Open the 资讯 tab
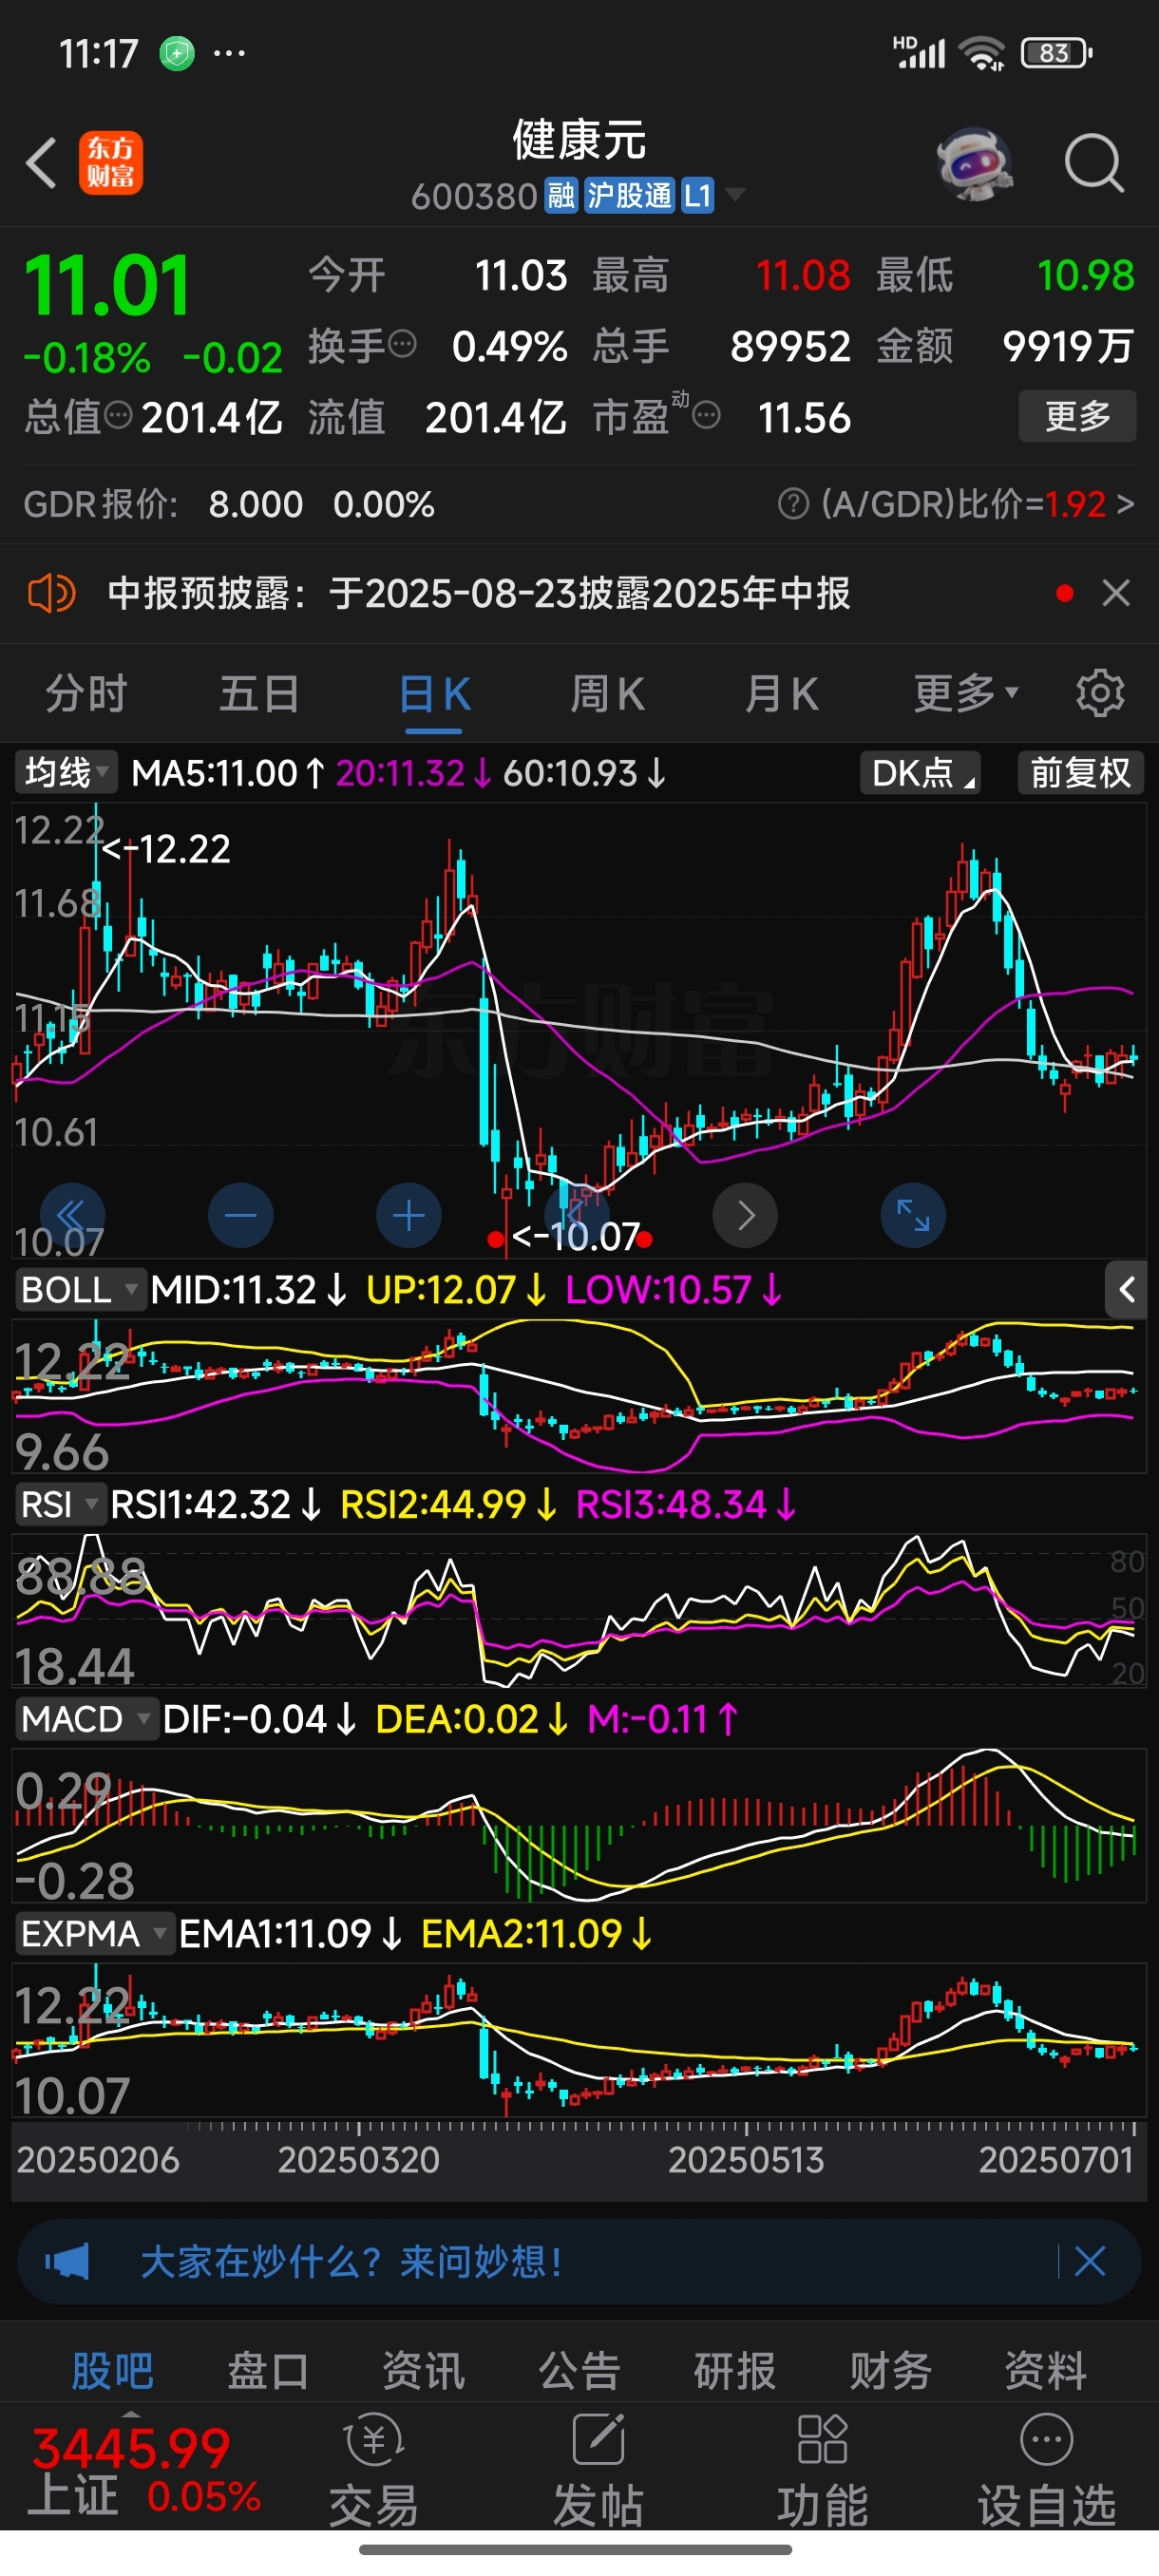 tap(423, 2371)
